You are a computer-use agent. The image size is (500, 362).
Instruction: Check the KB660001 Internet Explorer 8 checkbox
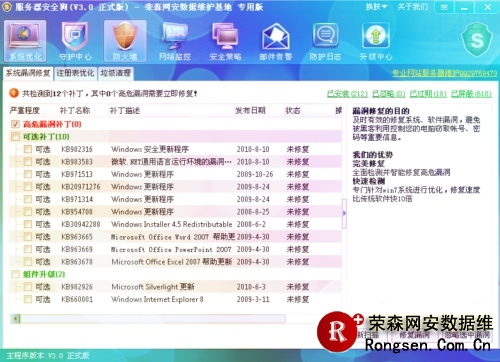pos(28,299)
